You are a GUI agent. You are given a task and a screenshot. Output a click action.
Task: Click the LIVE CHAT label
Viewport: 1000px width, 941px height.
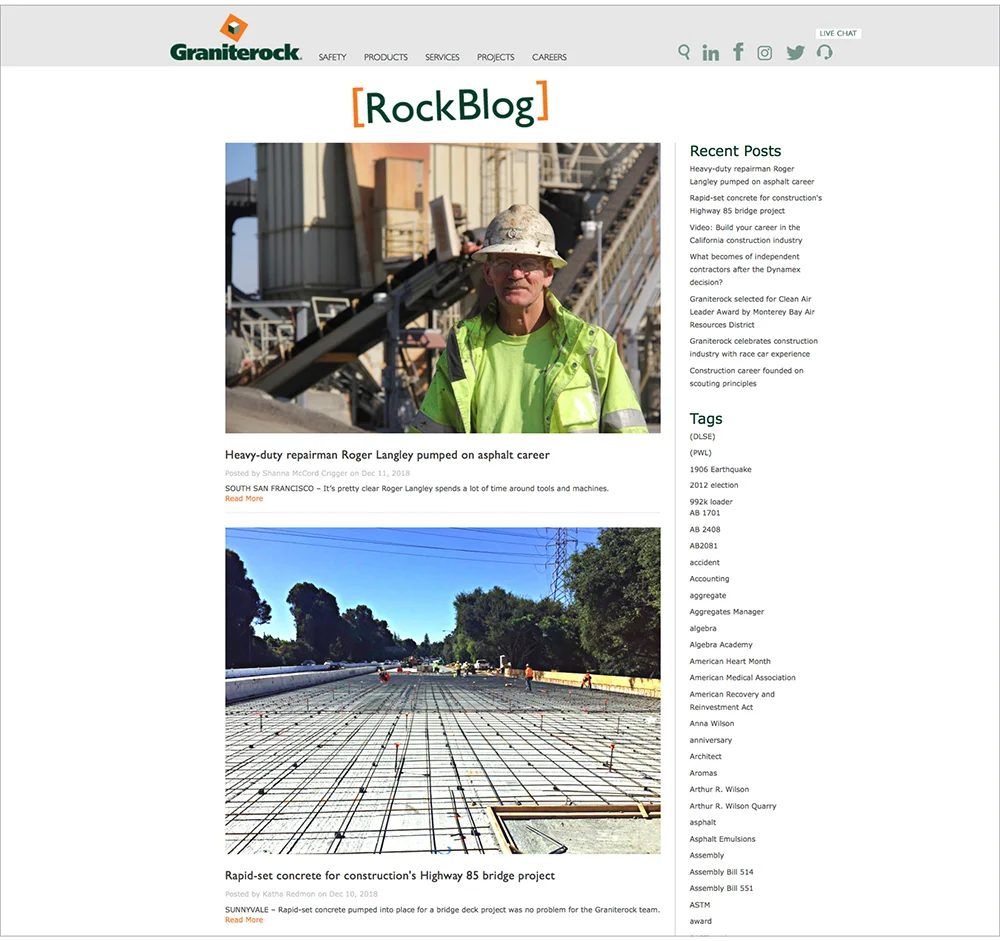coord(837,33)
